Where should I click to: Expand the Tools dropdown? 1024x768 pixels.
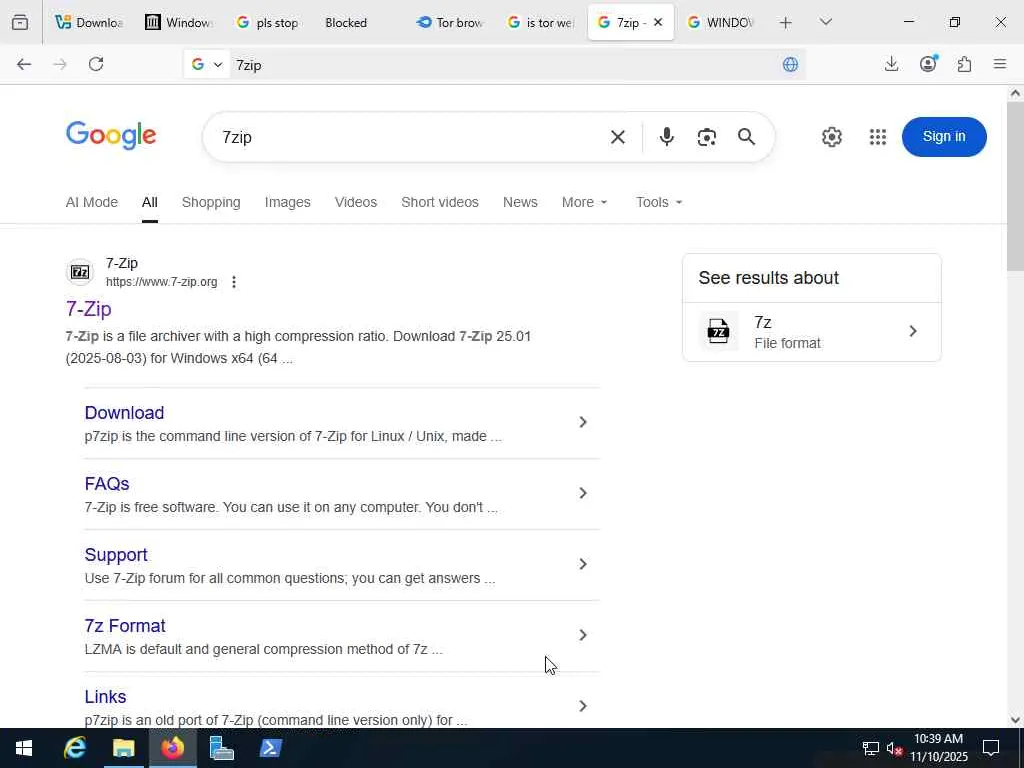pyautogui.click(x=659, y=202)
